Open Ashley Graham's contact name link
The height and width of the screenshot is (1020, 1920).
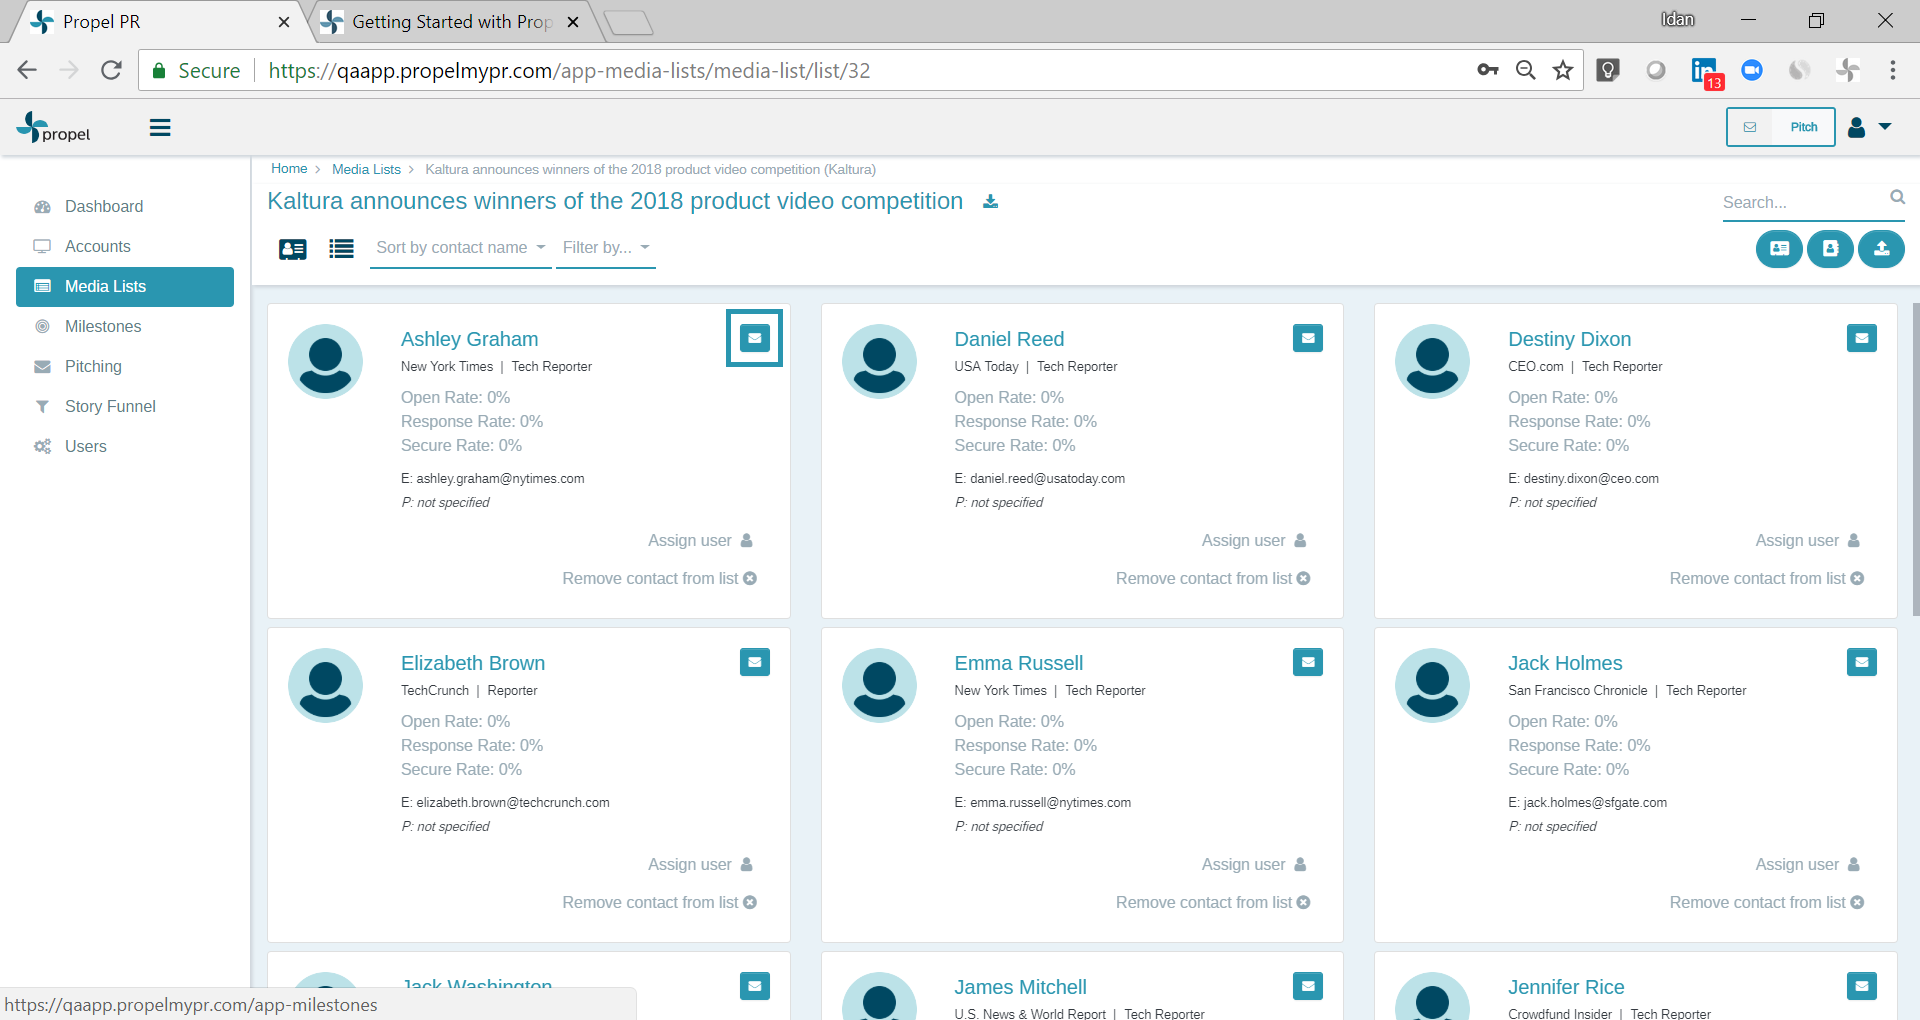pyautogui.click(x=469, y=339)
